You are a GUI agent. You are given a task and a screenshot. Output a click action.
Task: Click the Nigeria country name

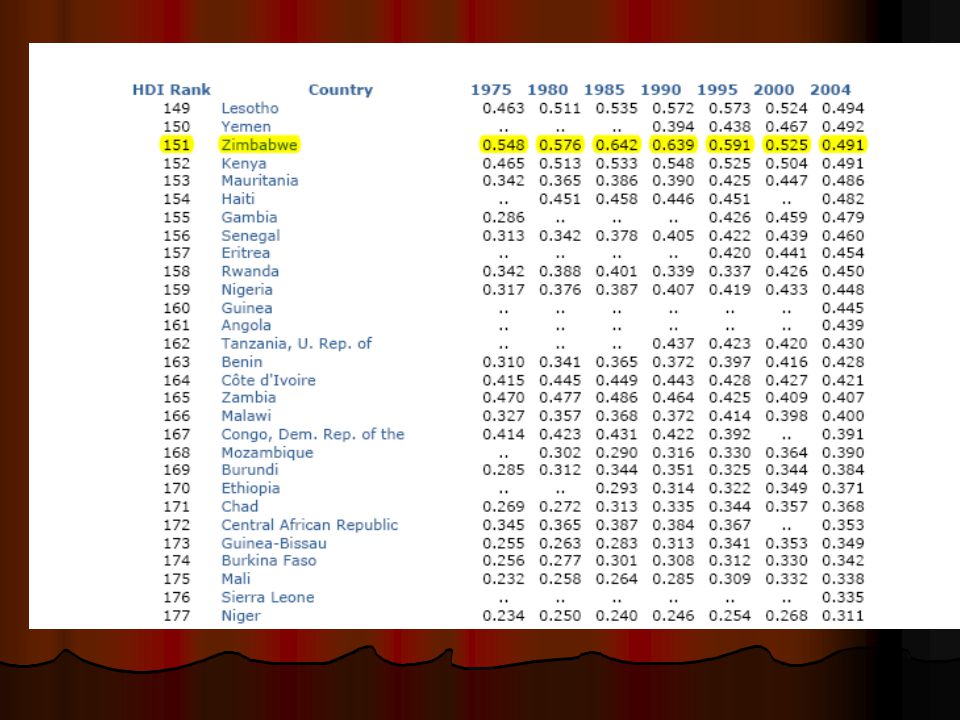pos(247,290)
